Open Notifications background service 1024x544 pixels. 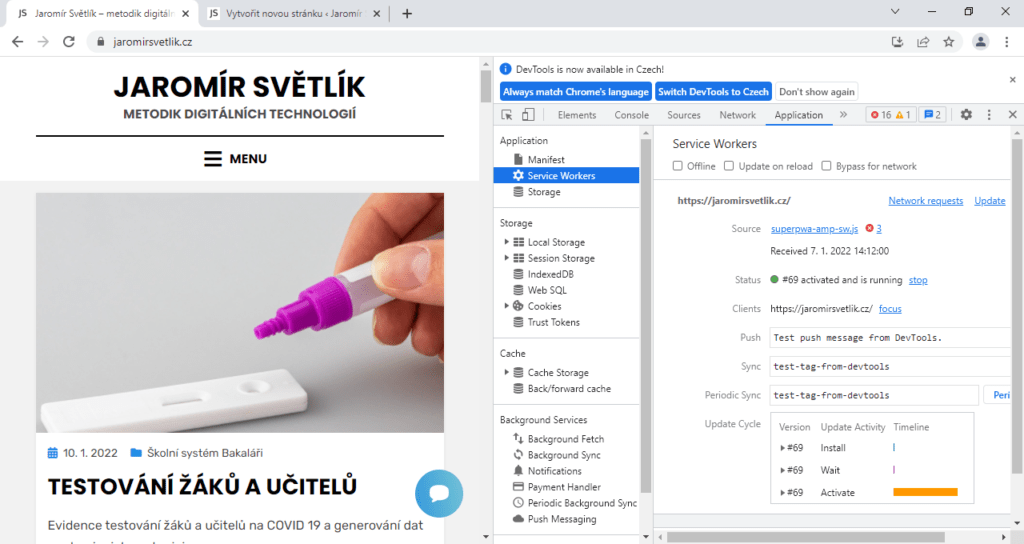554,471
